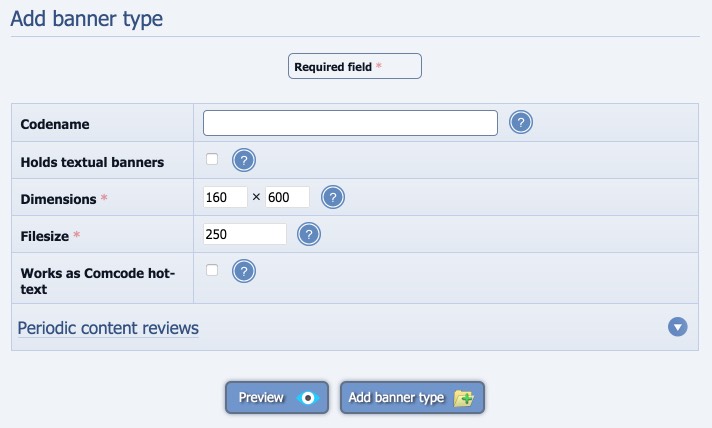Screen dimensions: 712x428
Task: Select the width field showing 160
Action: (x=225, y=197)
